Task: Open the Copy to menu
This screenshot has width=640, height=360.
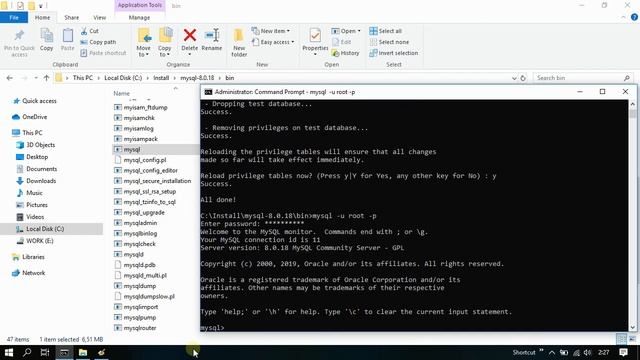Action: tap(165, 43)
